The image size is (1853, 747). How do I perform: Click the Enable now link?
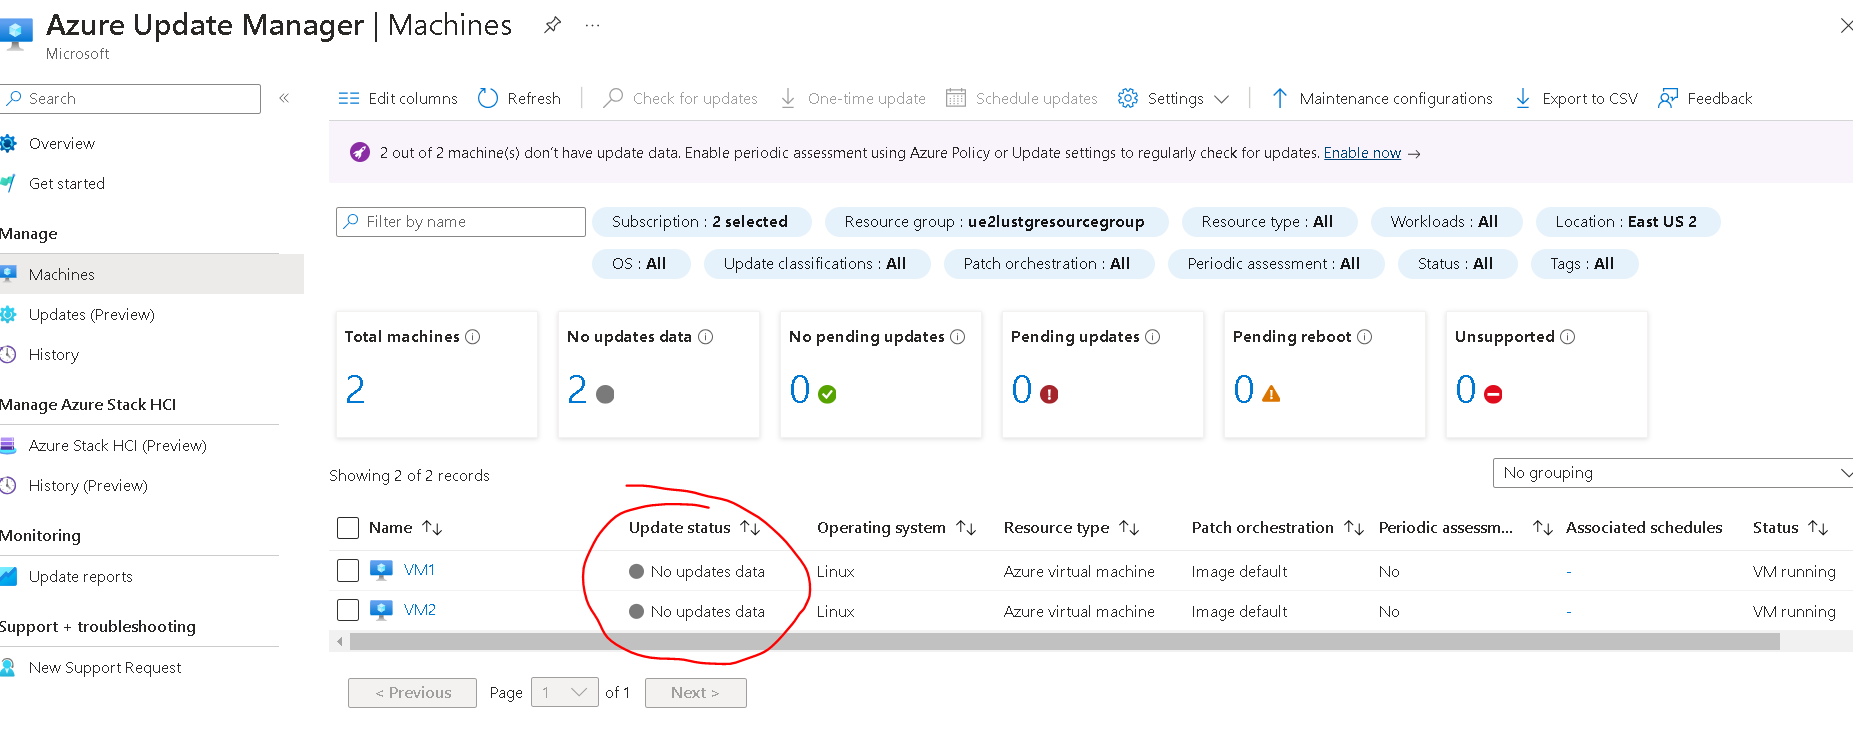[1362, 153]
